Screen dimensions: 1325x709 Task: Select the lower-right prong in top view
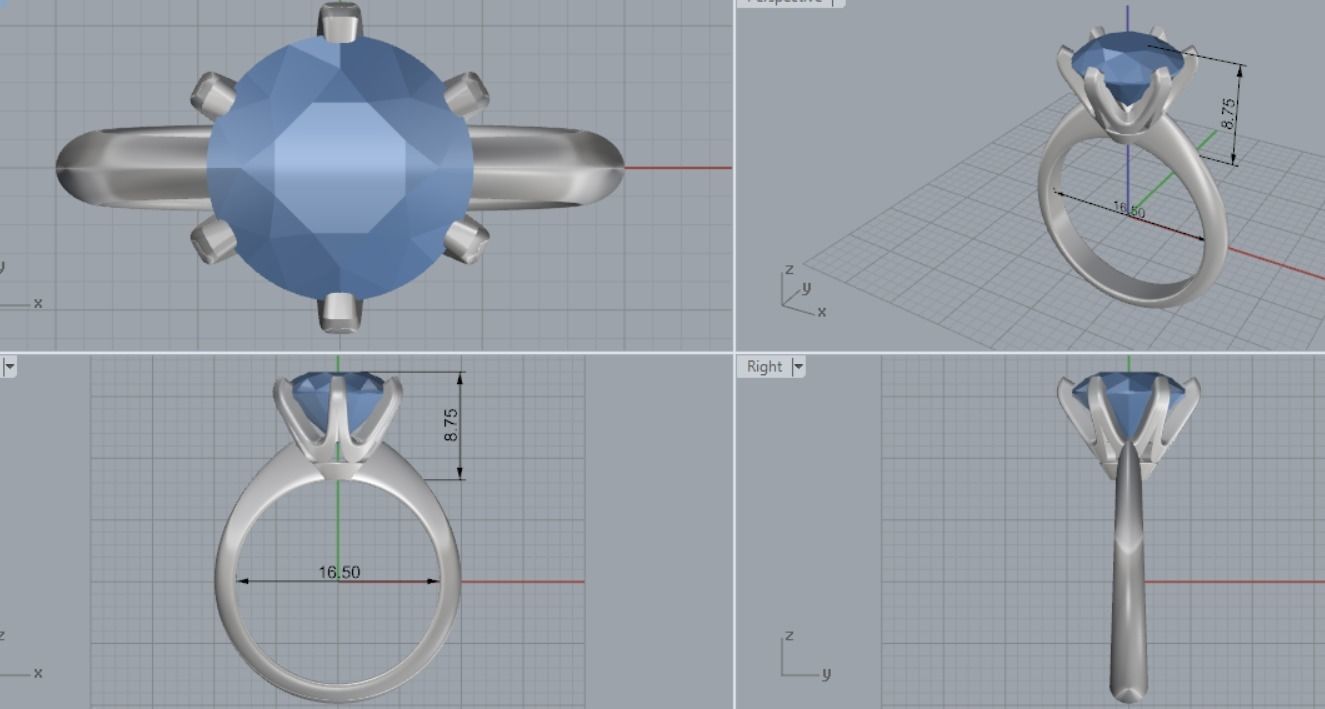[x=466, y=241]
